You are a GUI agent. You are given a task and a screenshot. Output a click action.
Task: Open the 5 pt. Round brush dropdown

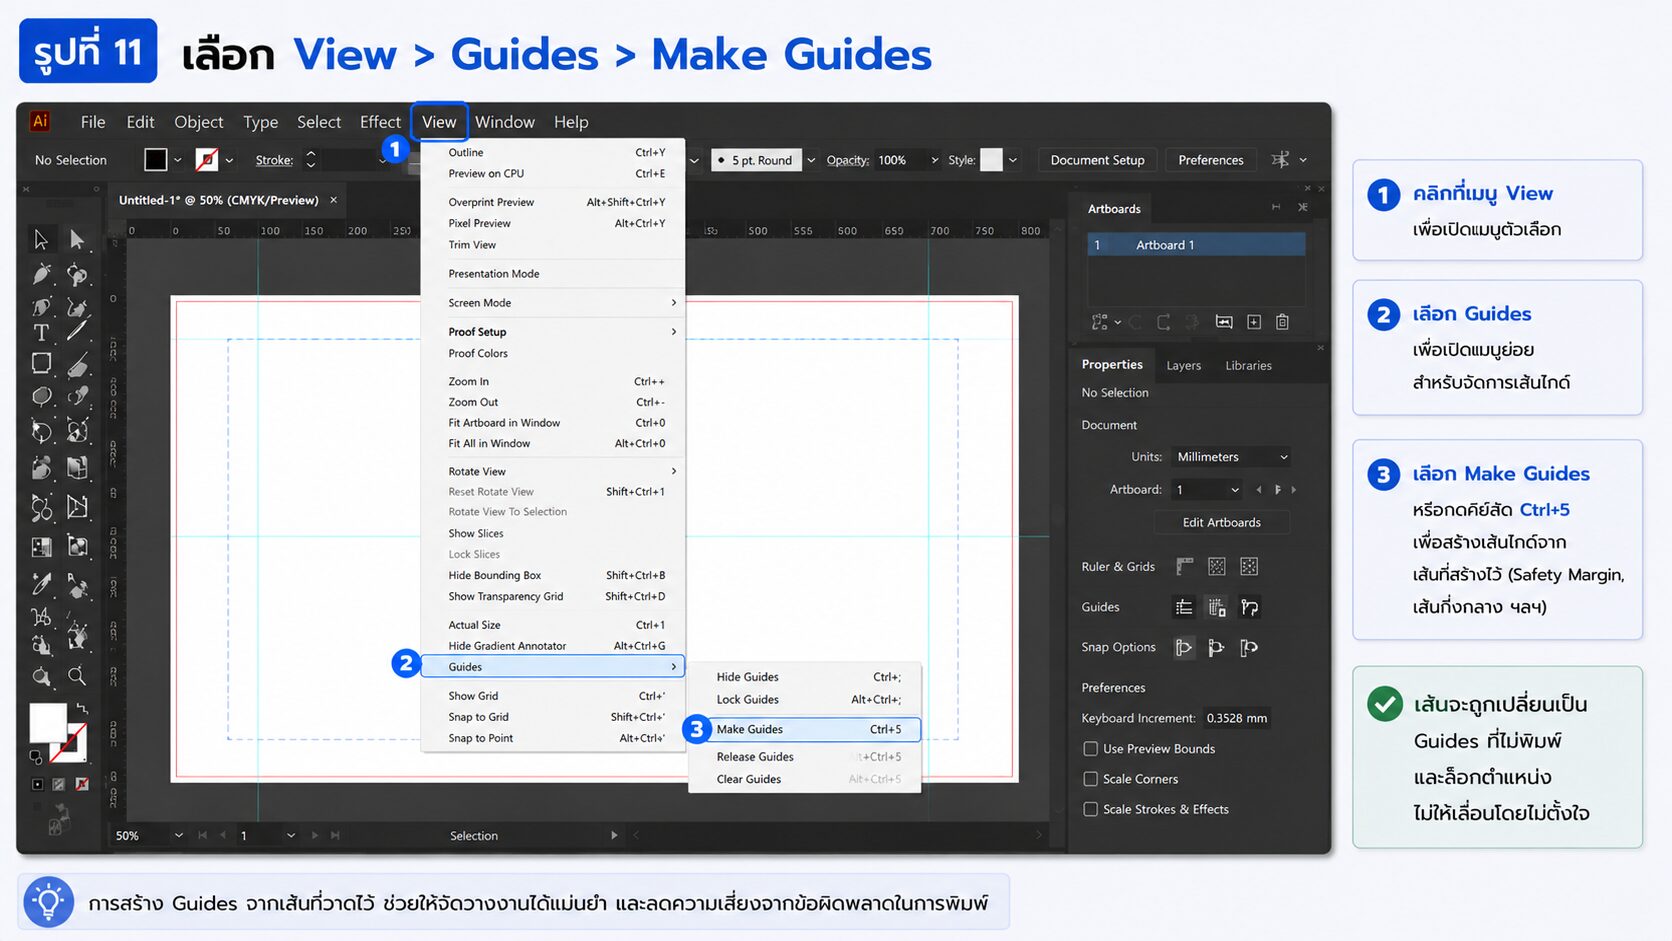click(811, 160)
